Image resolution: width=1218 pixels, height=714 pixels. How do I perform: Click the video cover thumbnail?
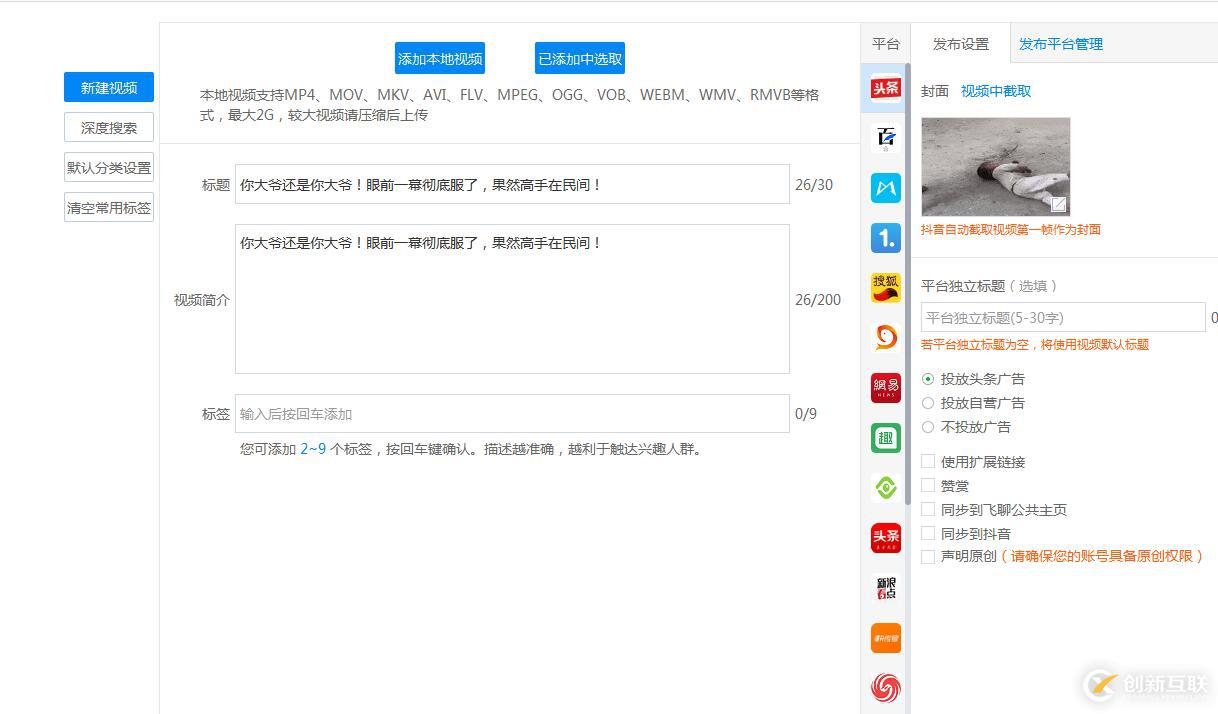point(995,165)
